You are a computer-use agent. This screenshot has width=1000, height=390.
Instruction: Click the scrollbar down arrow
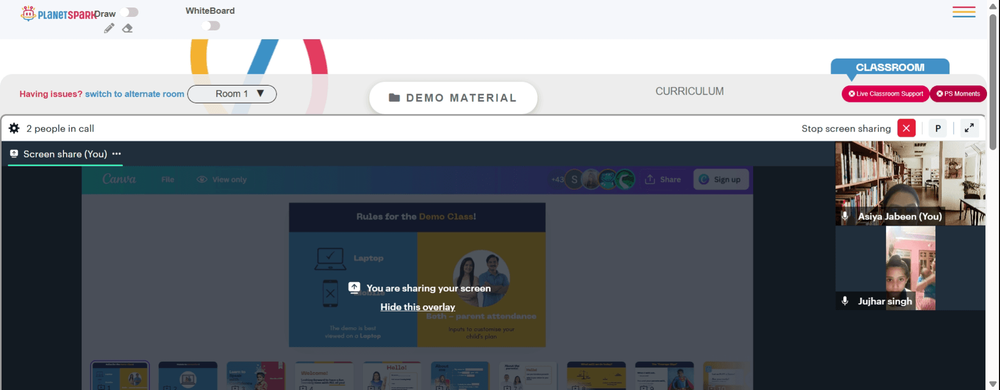click(993, 385)
